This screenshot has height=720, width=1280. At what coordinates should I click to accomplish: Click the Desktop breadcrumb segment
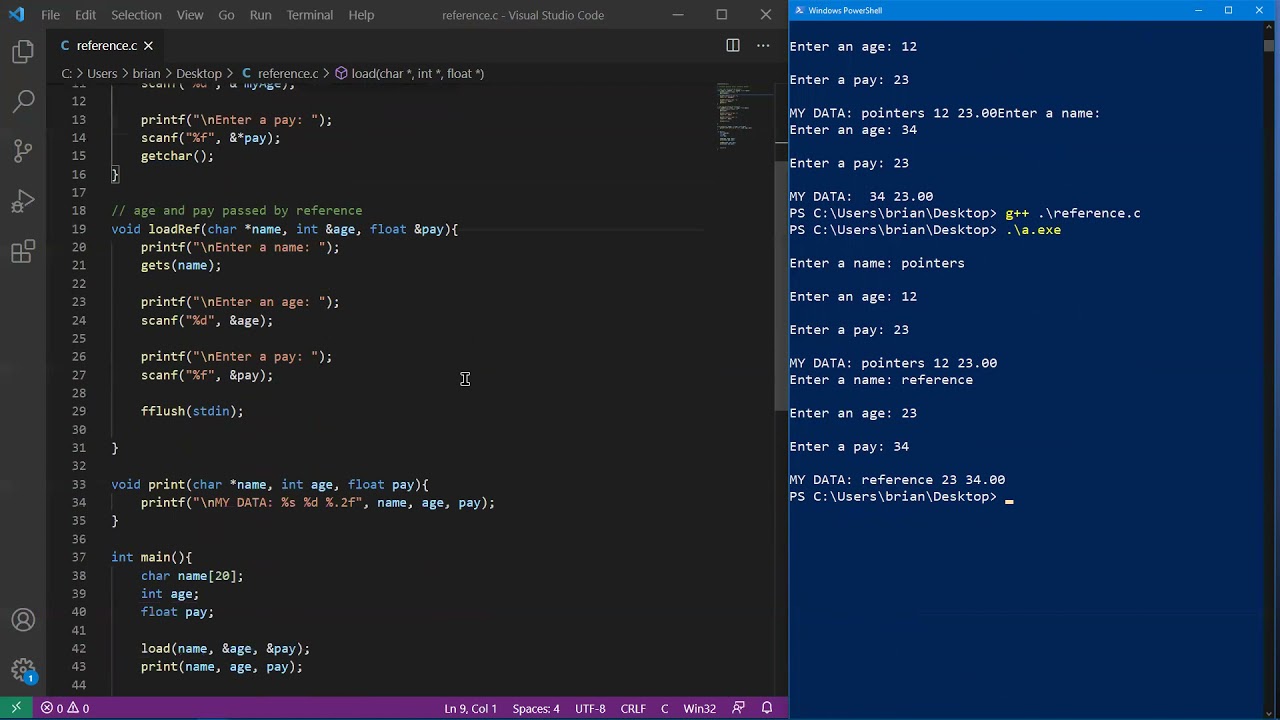point(199,73)
